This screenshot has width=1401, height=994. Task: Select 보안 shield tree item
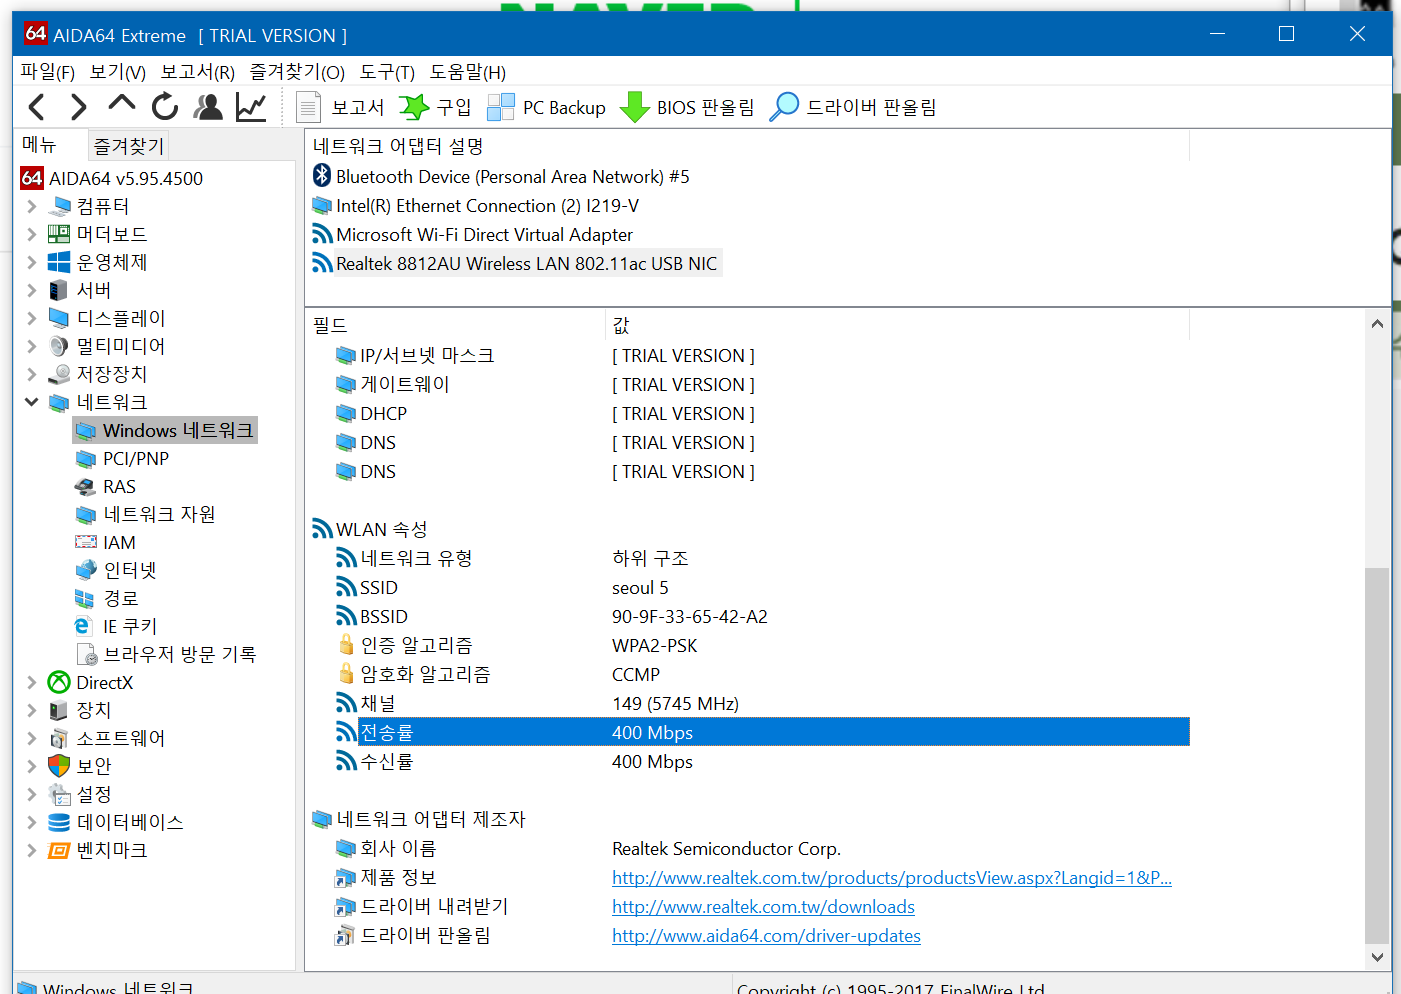coord(80,766)
